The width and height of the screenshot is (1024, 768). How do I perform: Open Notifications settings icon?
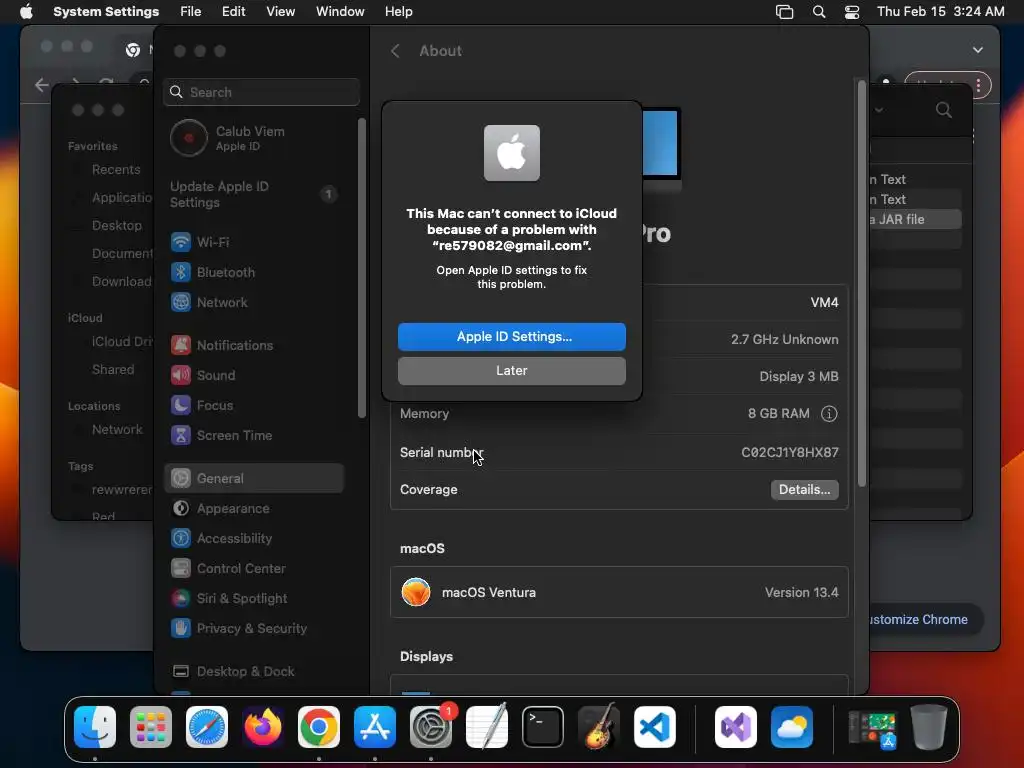coord(181,345)
